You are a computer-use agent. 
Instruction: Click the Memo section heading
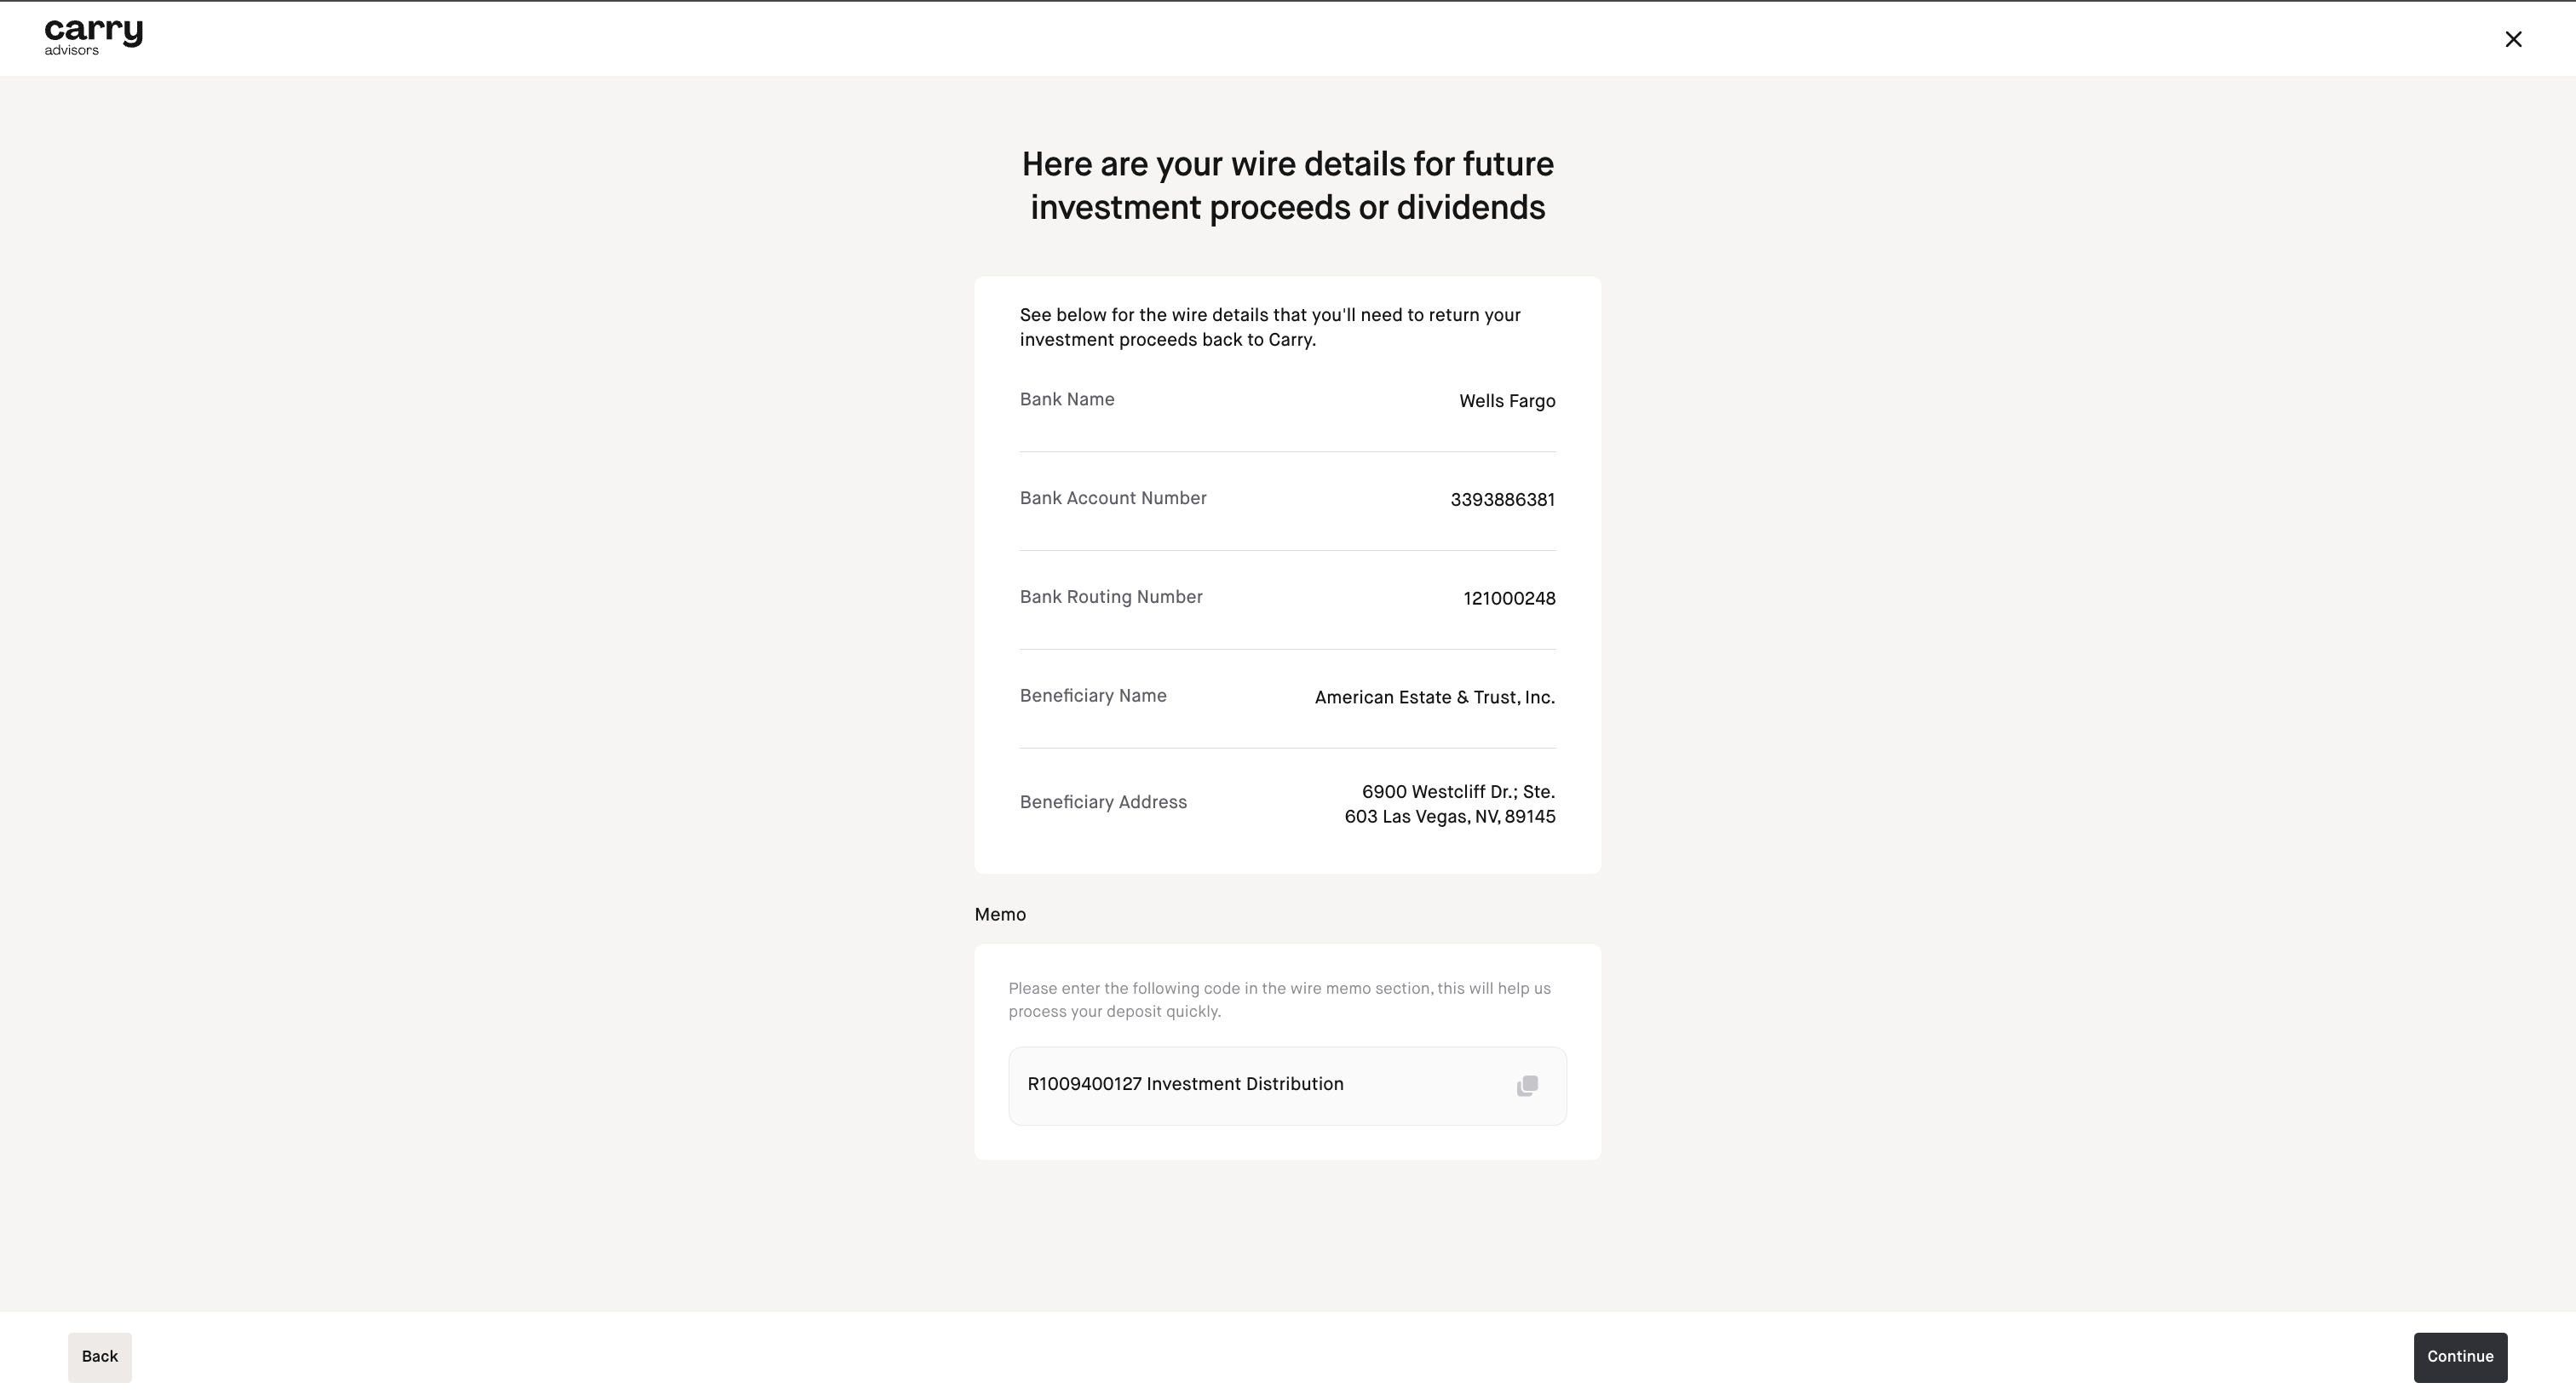(999, 915)
